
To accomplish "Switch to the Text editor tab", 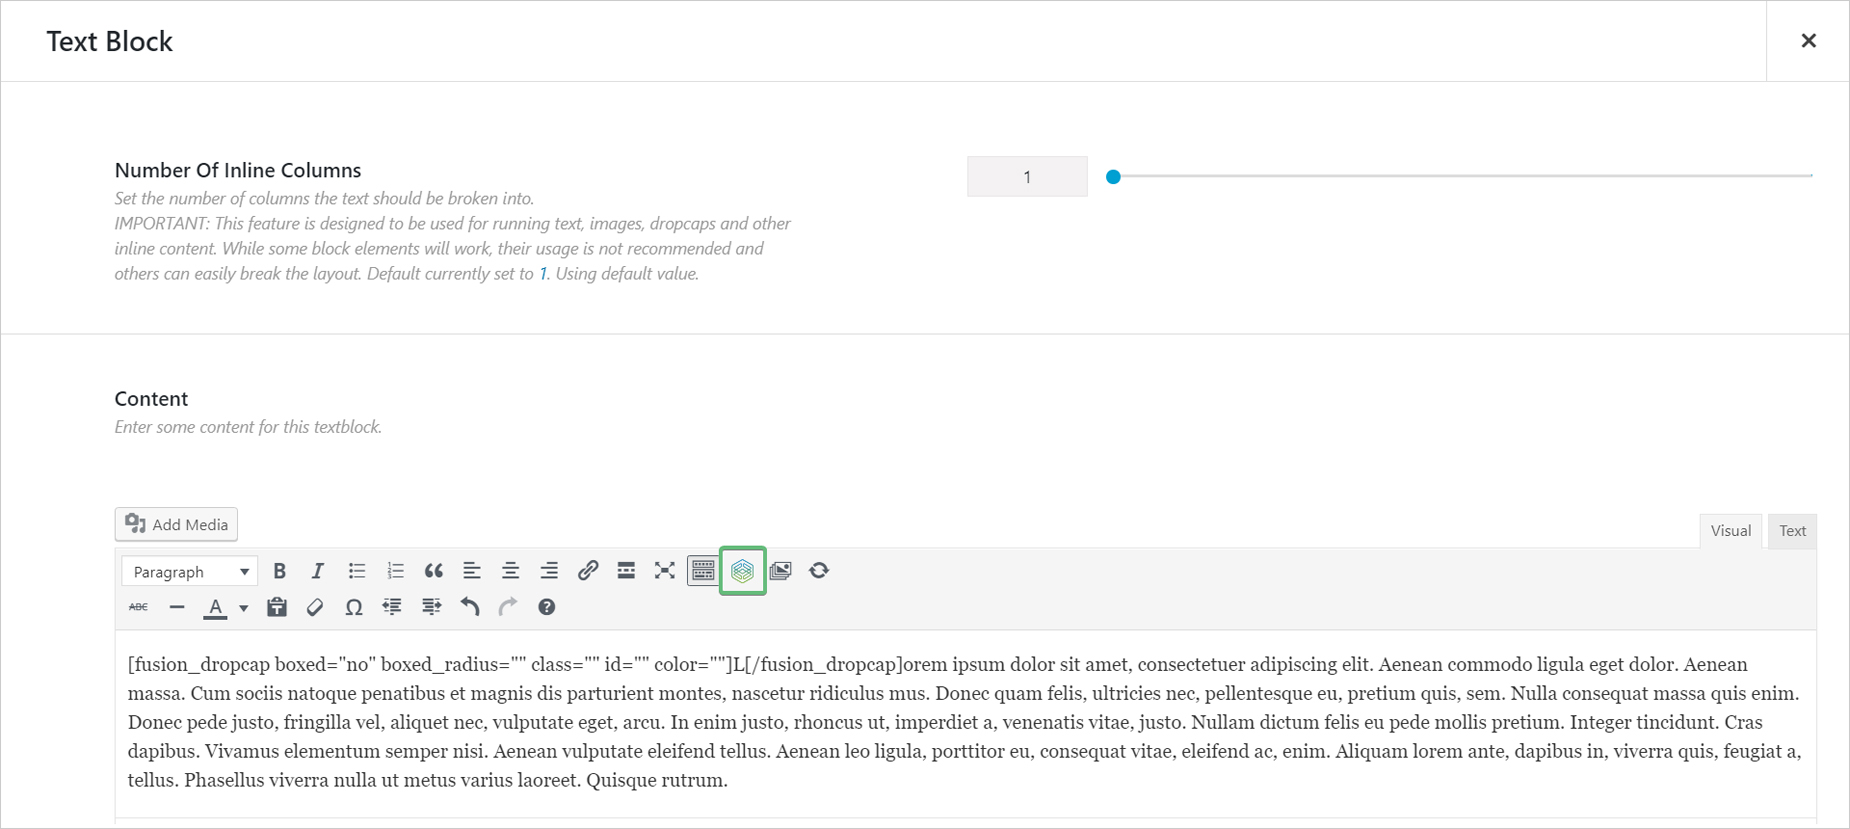I will click(1792, 531).
